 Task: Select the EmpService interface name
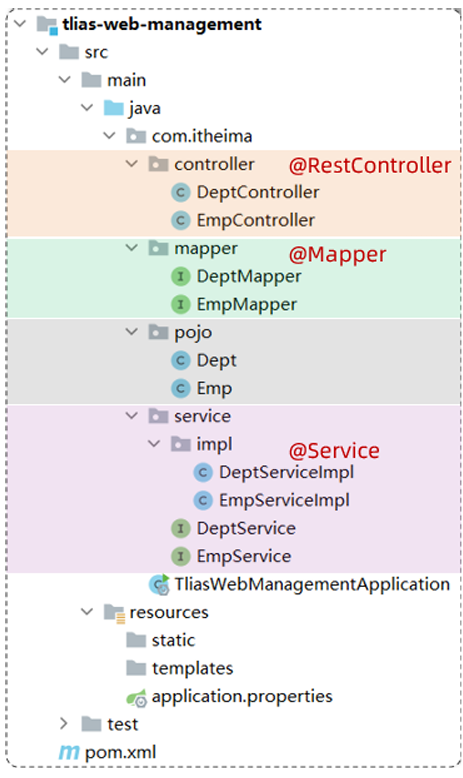pyautogui.click(x=244, y=556)
